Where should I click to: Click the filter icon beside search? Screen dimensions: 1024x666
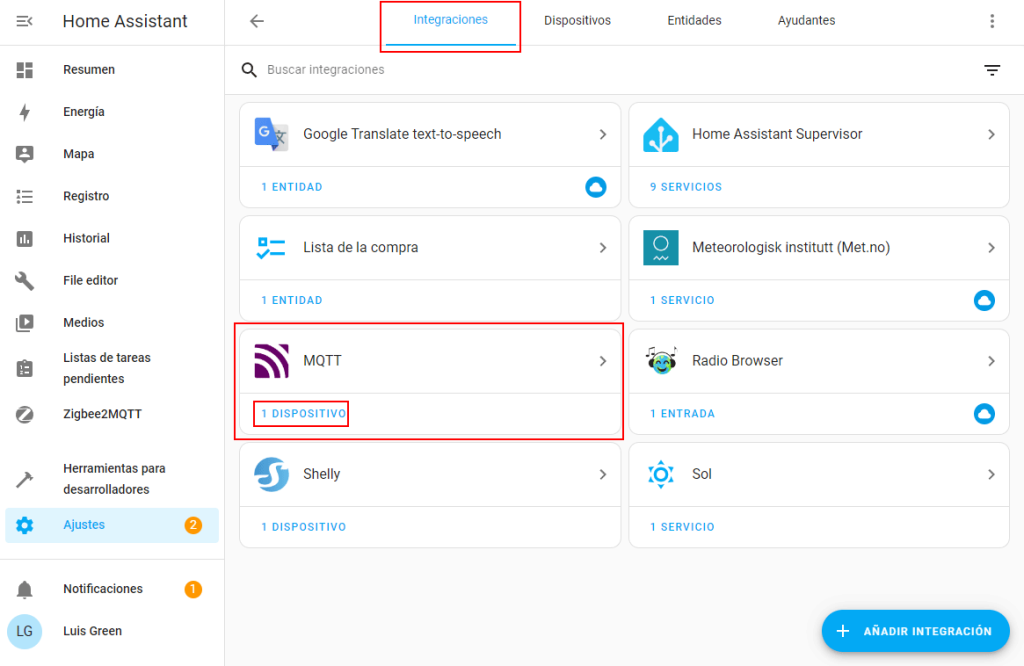click(992, 70)
